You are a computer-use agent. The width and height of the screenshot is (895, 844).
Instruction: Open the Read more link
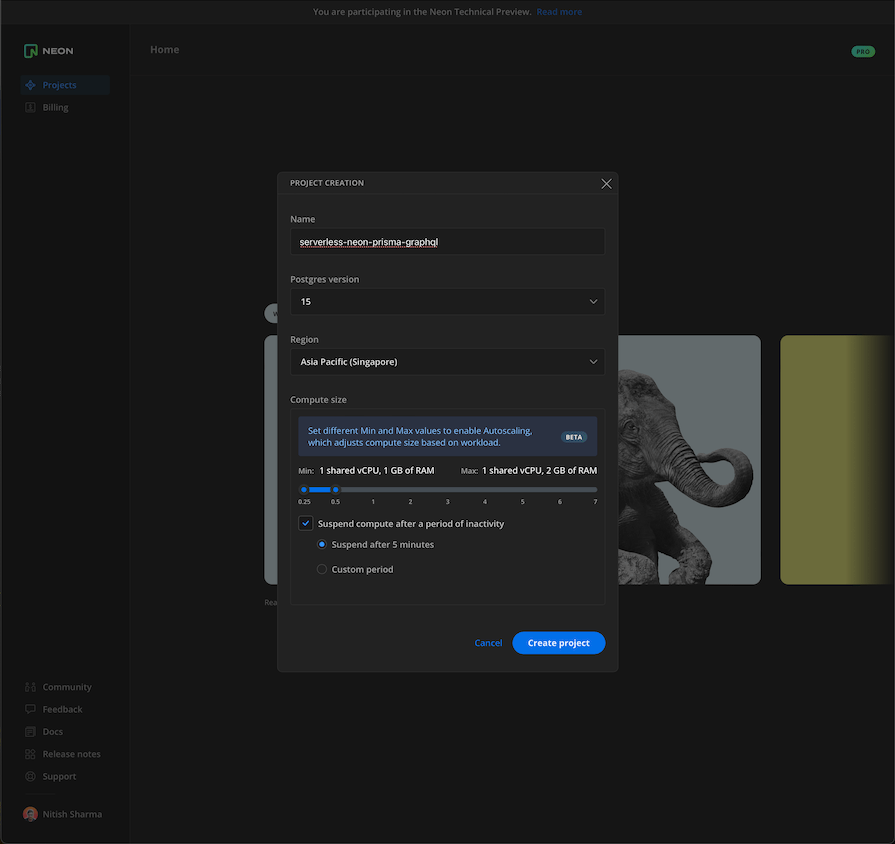point(559,11)
